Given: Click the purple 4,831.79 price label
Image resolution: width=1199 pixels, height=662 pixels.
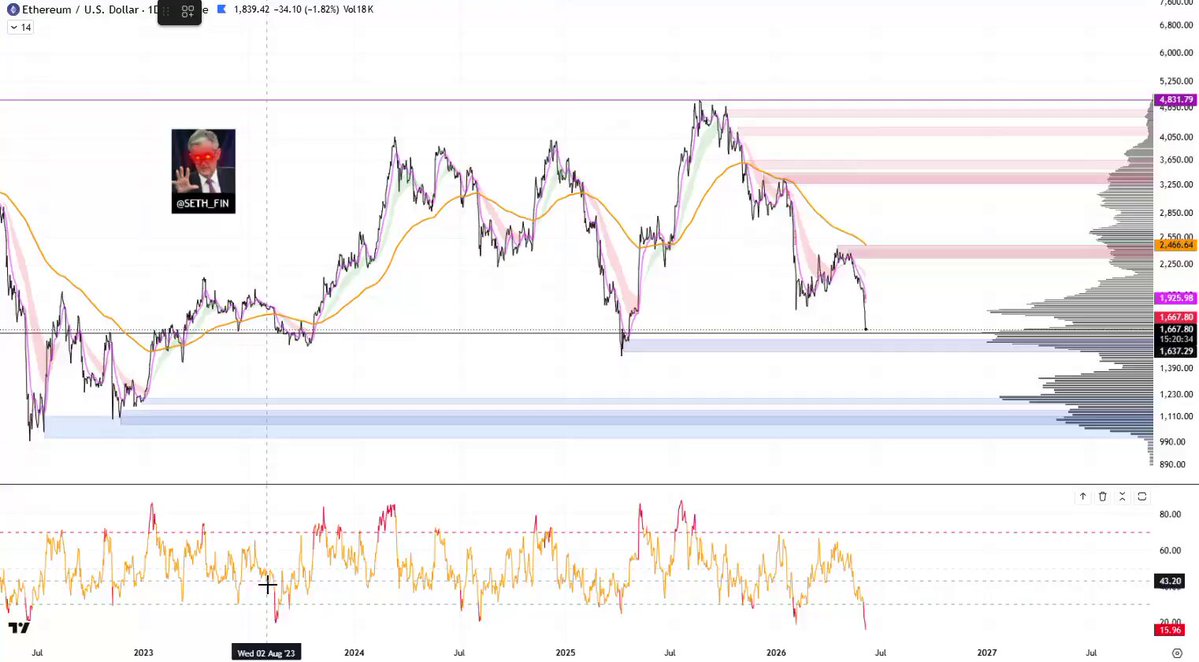Looking at the screenshot, I should pyautogui.click(x=1175, y=100).
